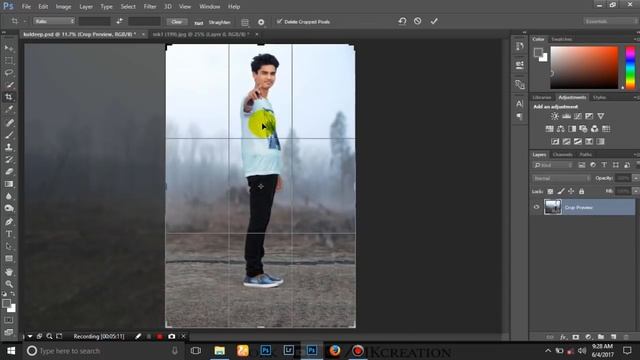This screenshot has height=360, width=640.
Task: Select the Quick Selection tool
Action: pos(9,85)
